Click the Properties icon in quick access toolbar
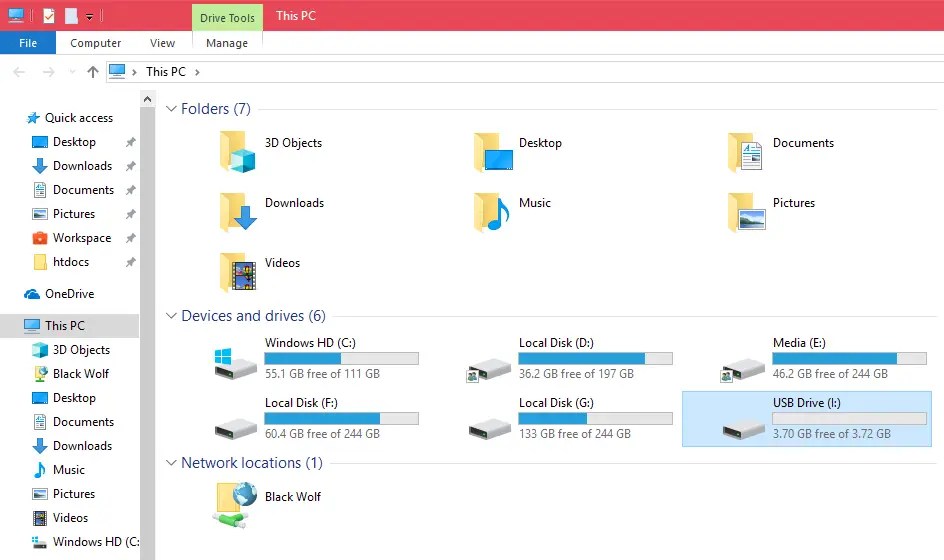 point(49,16)
